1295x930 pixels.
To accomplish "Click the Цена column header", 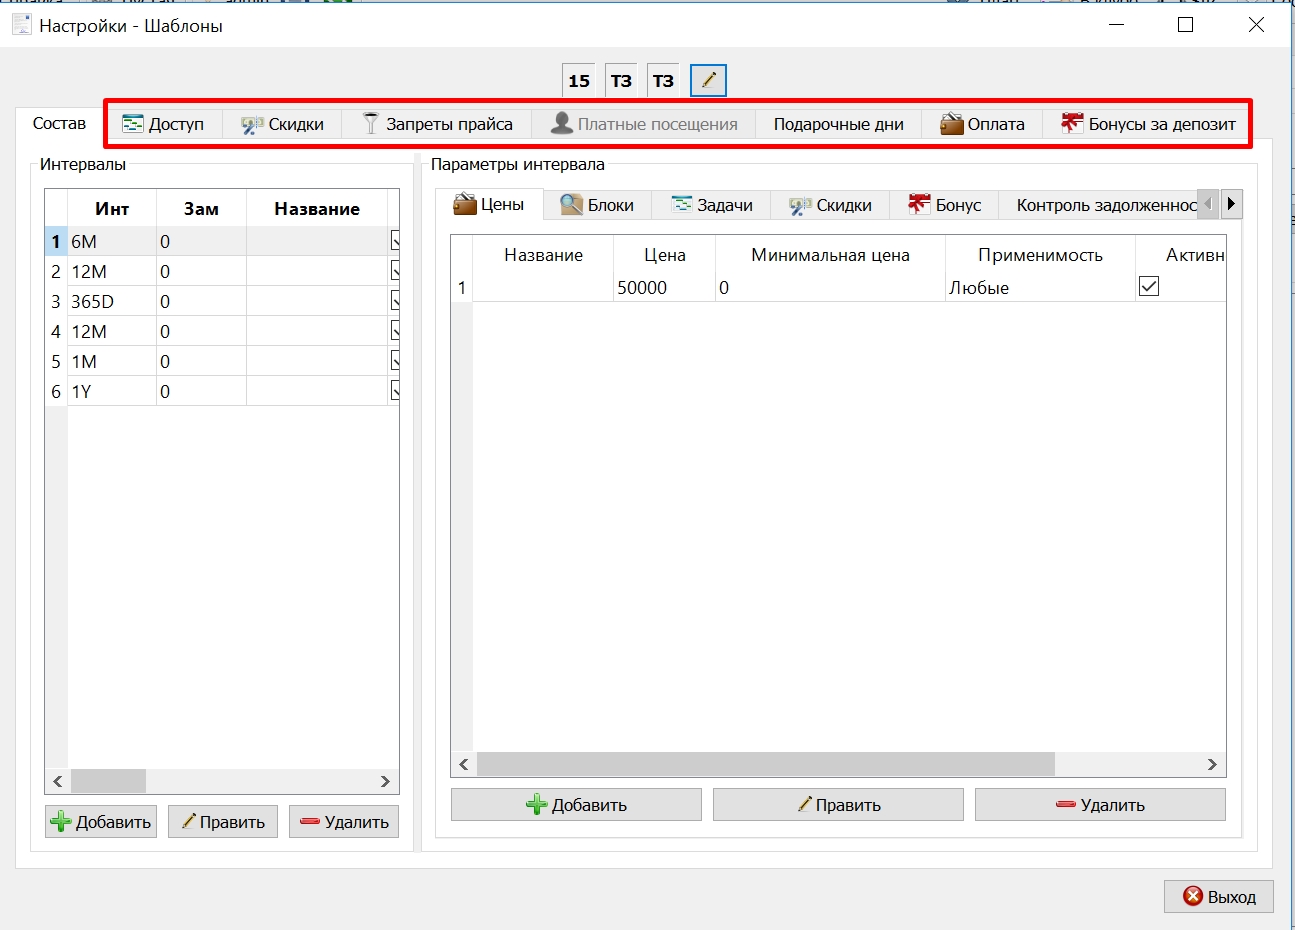I will (664, 255).
